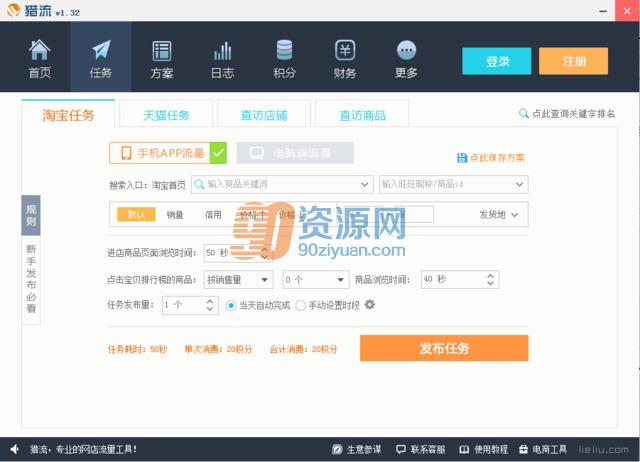Screen dimensions: 640x462
Task: Select the 信用 sort option
Action: click(213, 215)
